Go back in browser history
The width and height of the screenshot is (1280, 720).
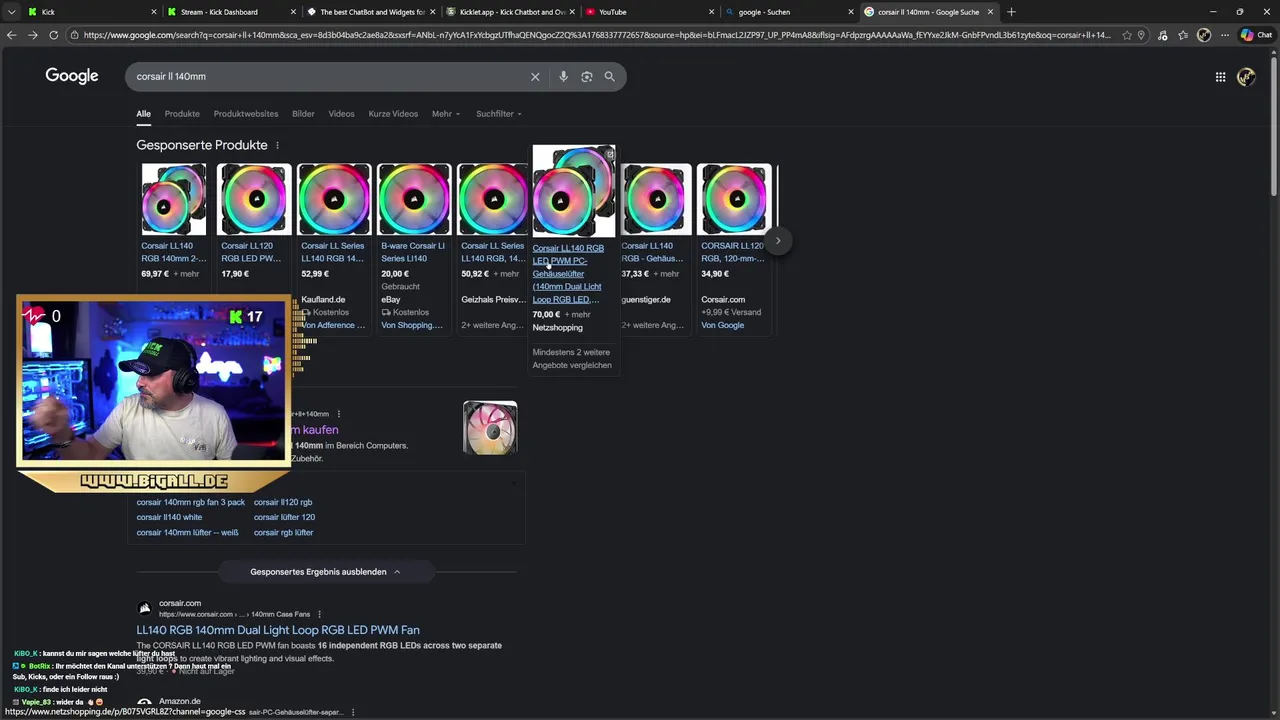pyautogui.click(x=11, y=35)
